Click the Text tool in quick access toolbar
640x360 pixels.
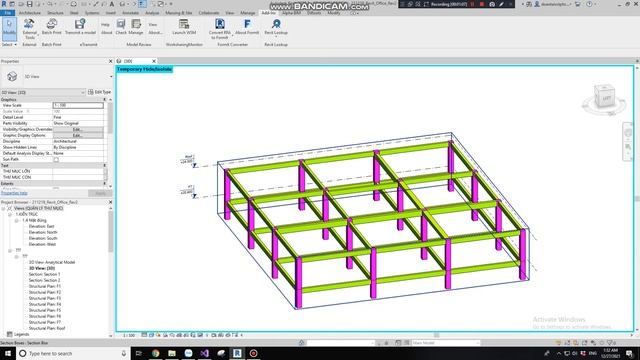pyautogui.click(x=111, y=4)
